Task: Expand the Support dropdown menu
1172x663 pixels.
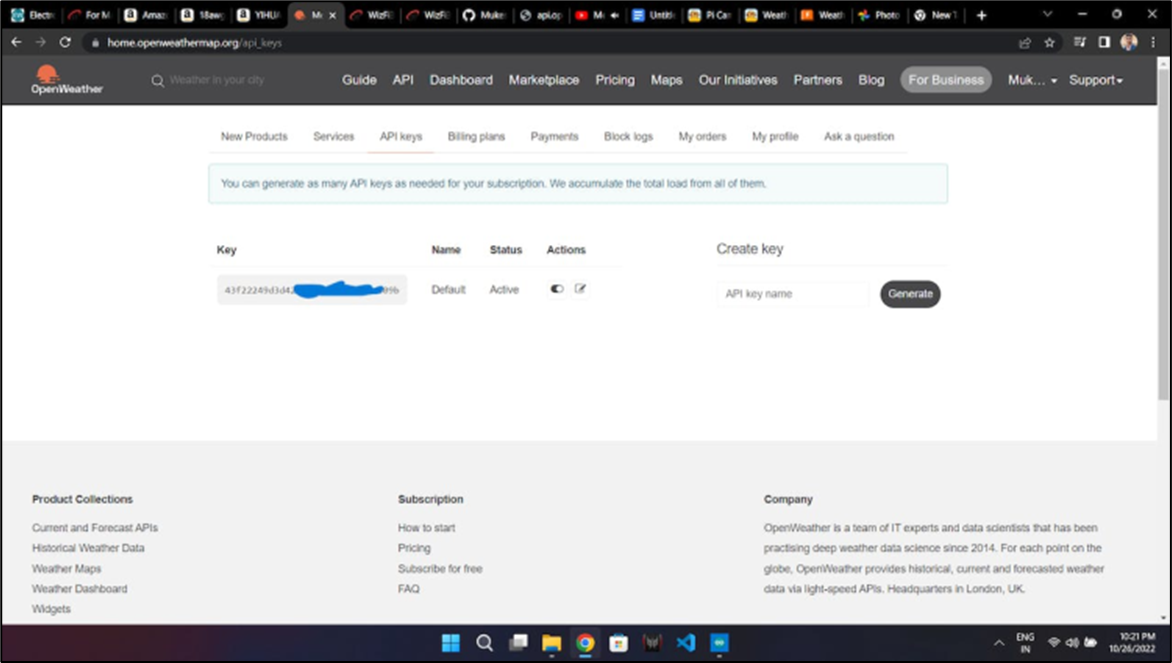Action: (x=1096, y=80)
